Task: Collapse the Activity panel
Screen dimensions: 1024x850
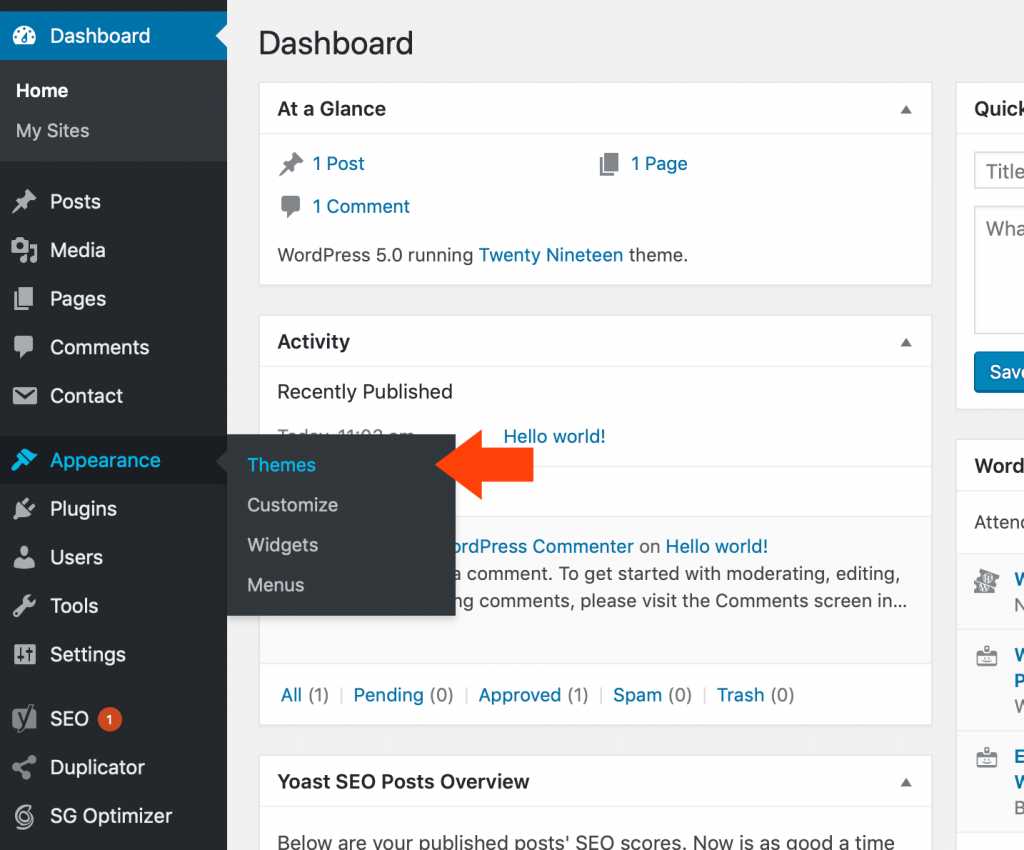Action: 906,342
